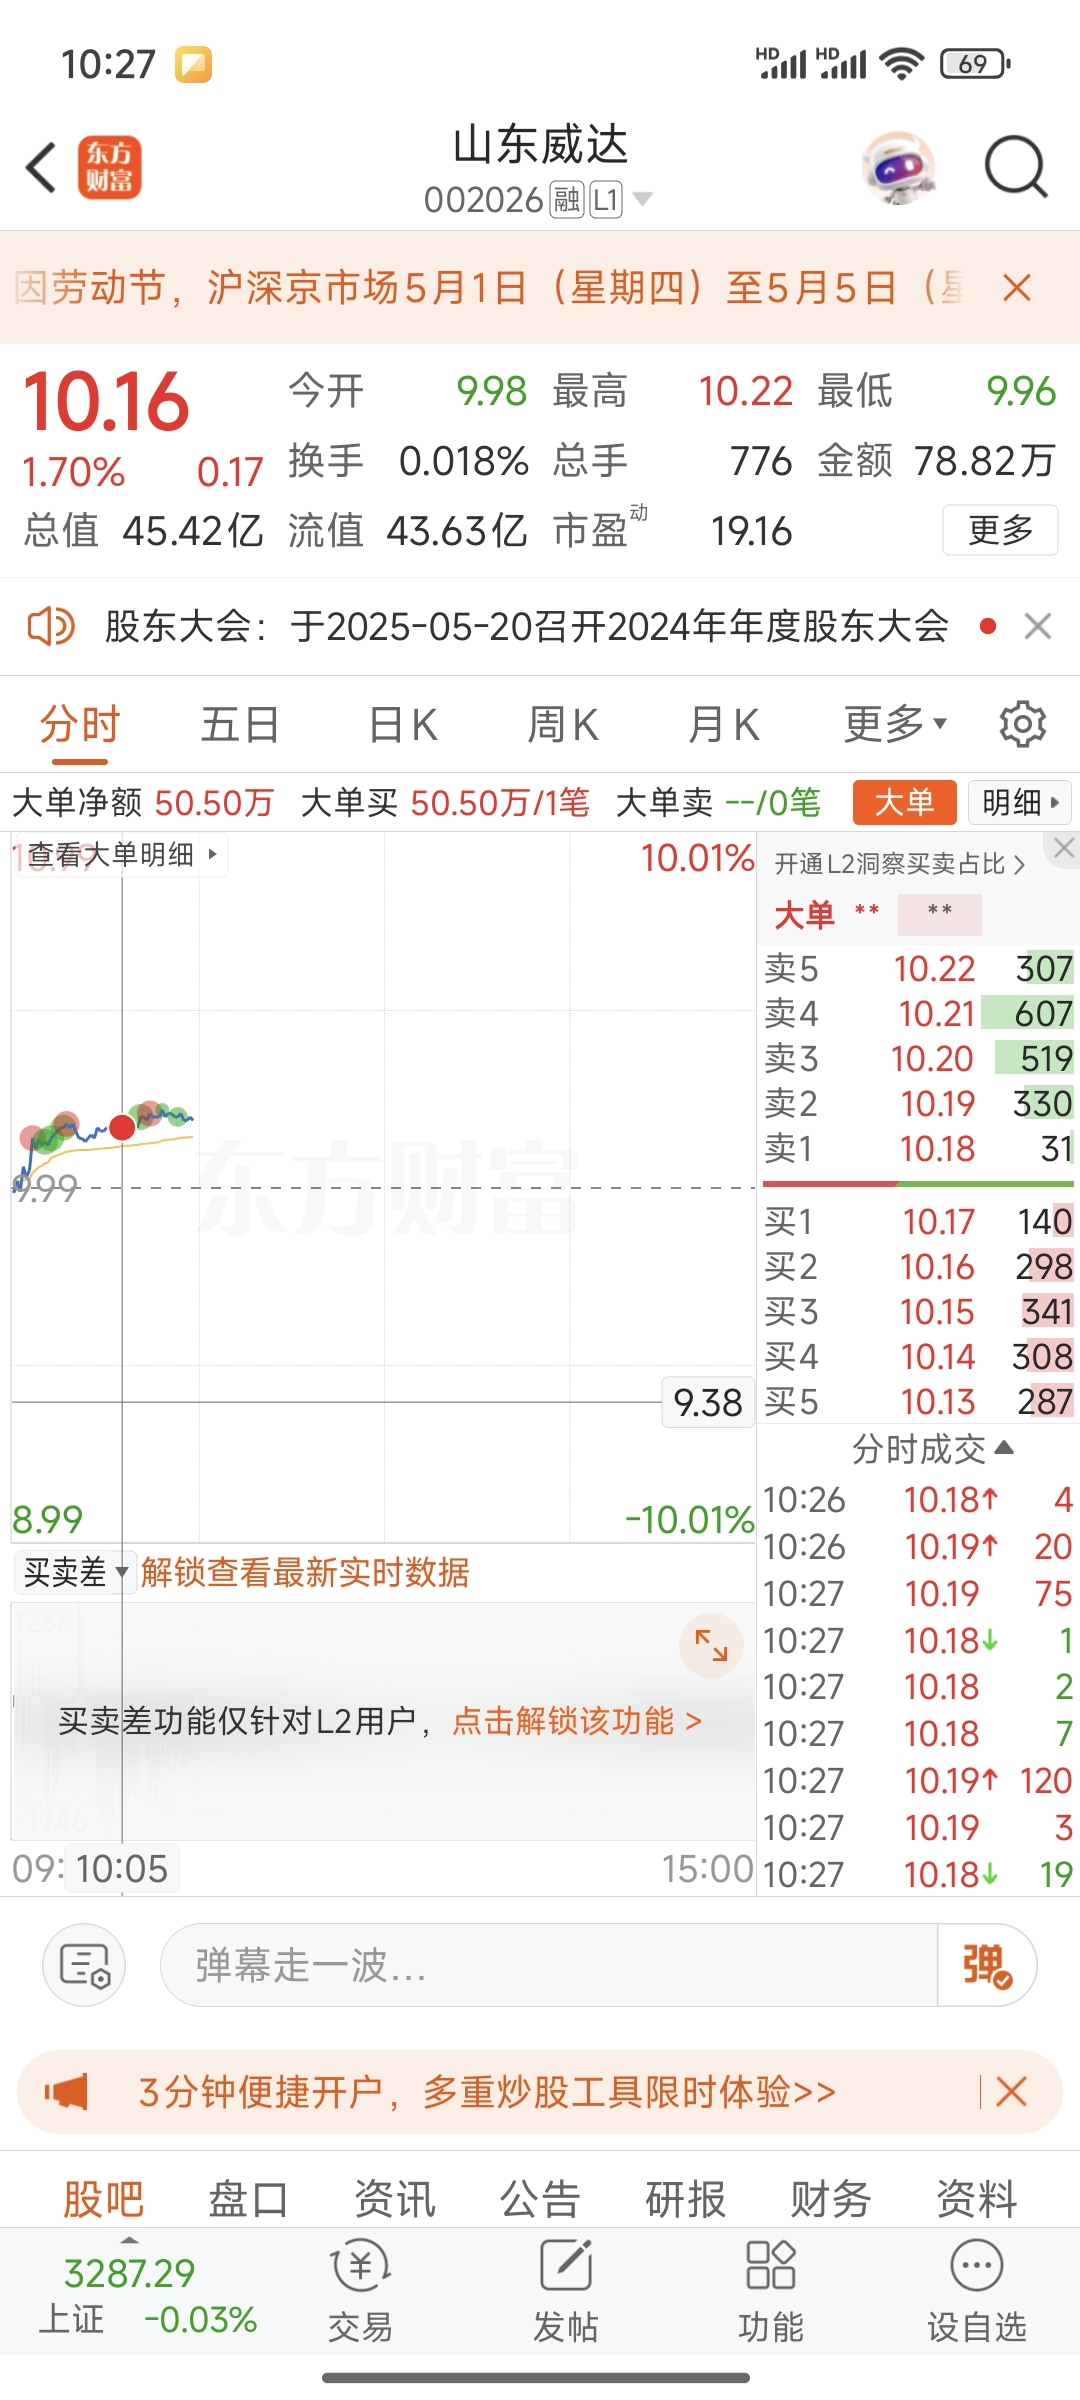Viewport: 1080px width, 2400px height.
Task: Open the 更多 chart period dropdown
Action: pyautogui.click(x=895, y=724)
